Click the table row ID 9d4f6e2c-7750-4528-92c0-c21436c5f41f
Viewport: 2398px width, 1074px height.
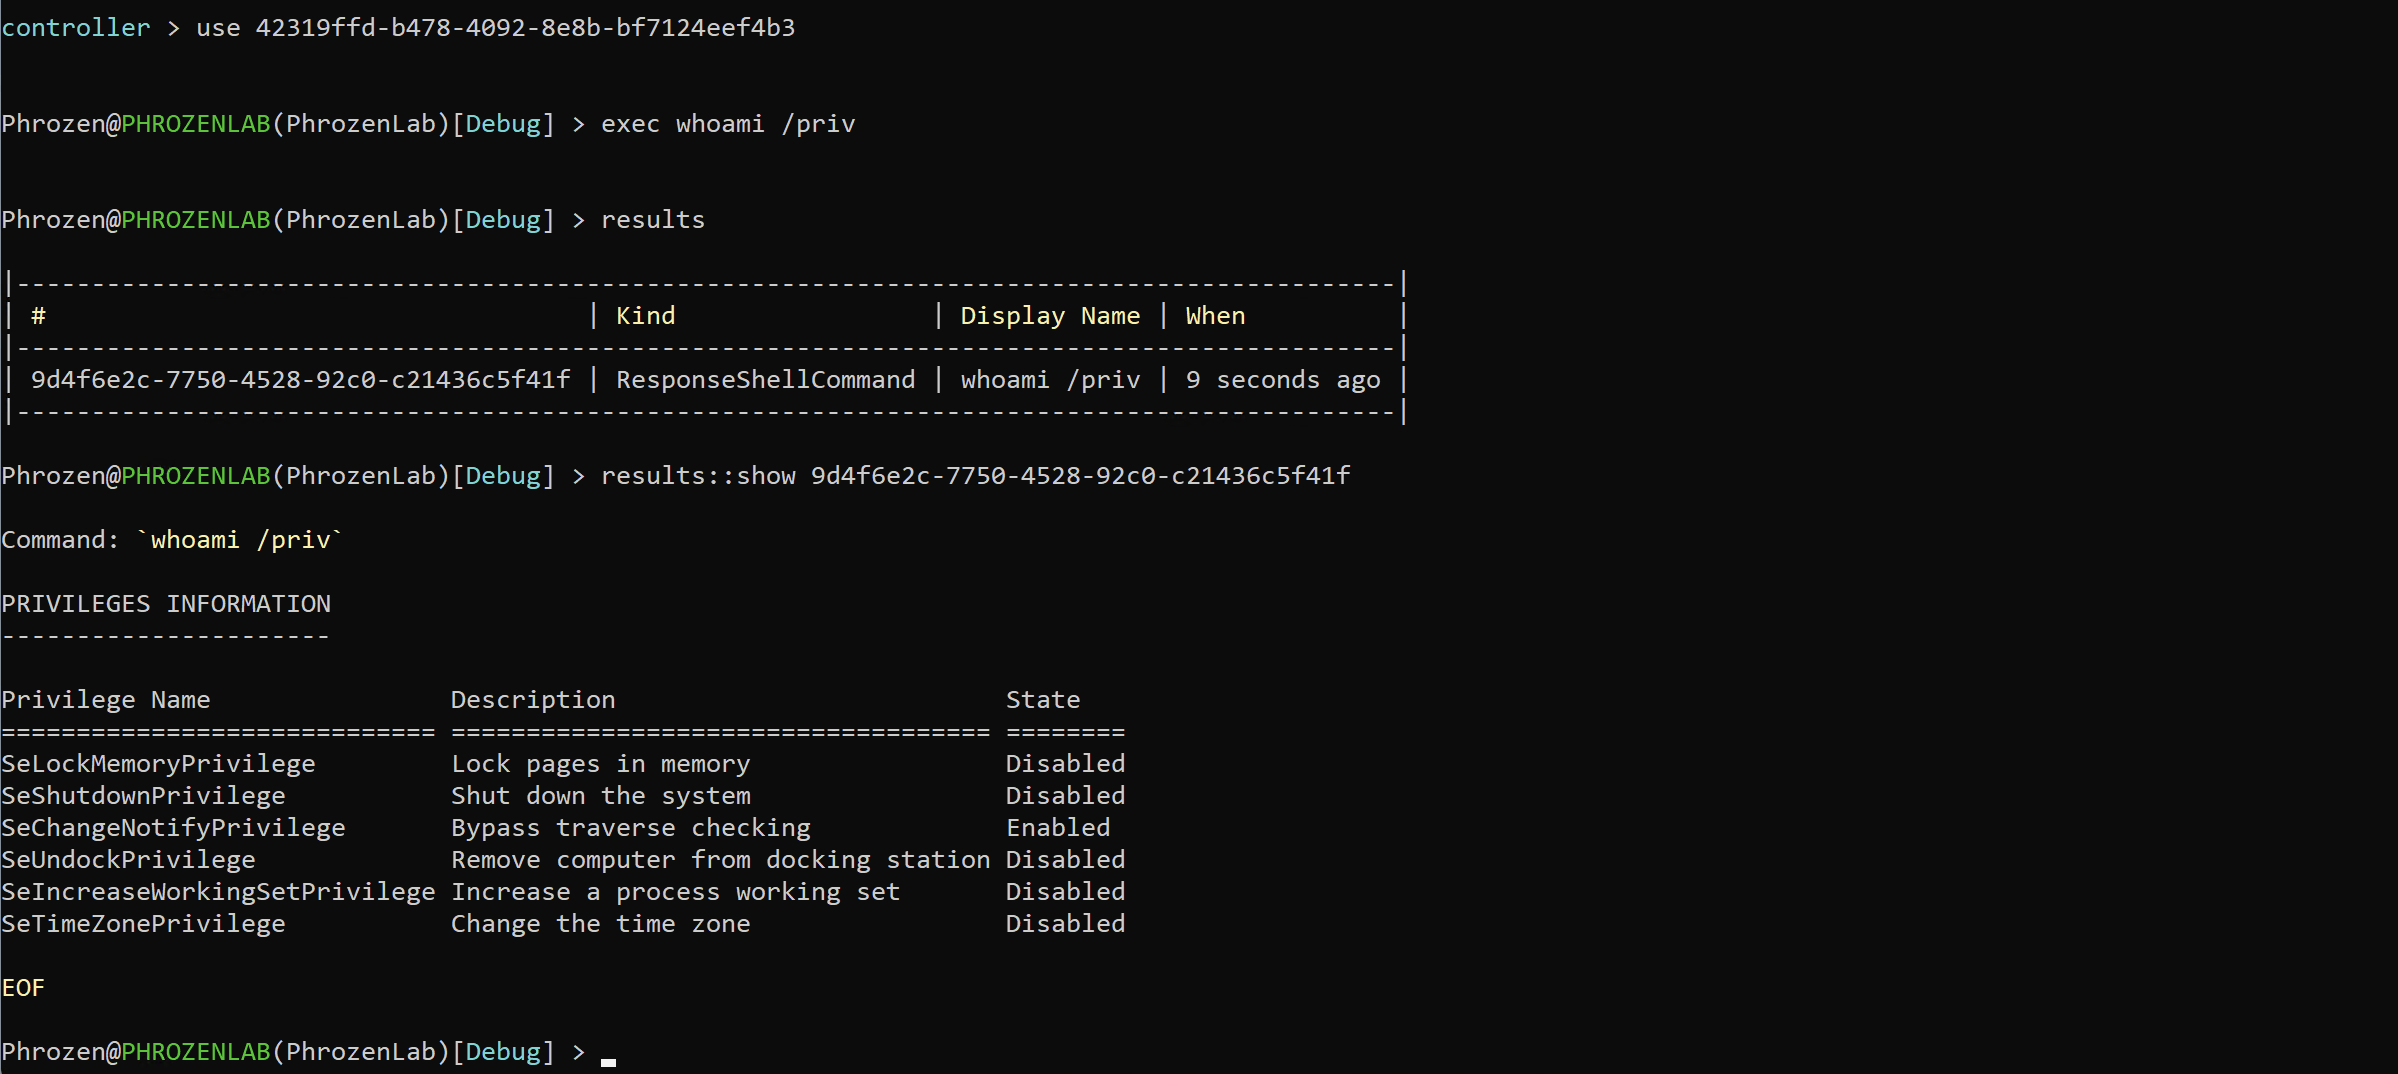[x=300, y=380]
